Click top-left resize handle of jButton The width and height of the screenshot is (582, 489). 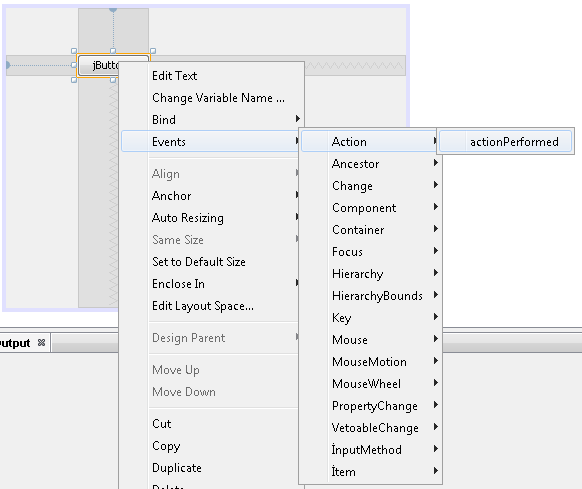coord(74,51)
